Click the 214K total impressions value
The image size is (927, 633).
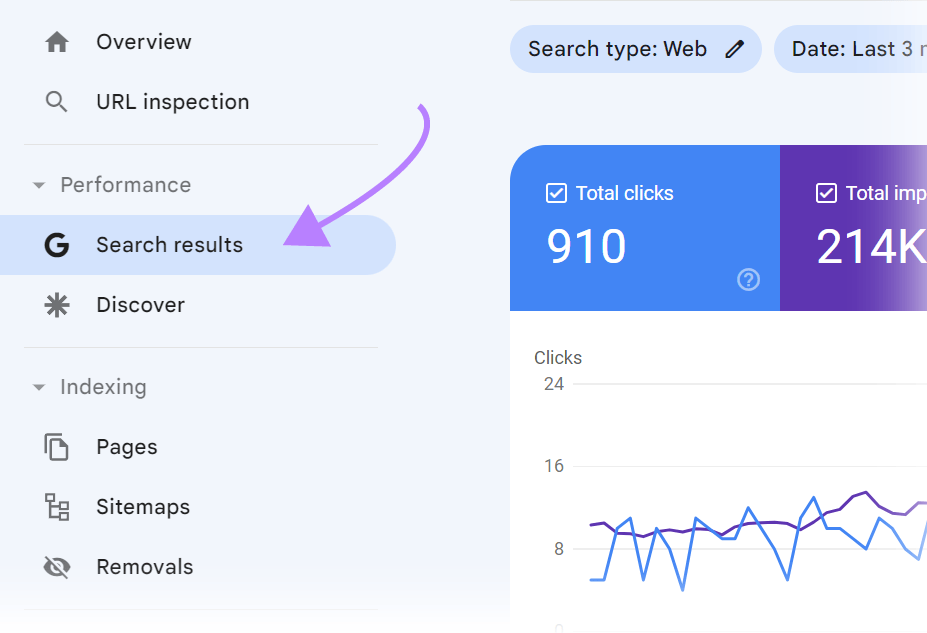871,246
